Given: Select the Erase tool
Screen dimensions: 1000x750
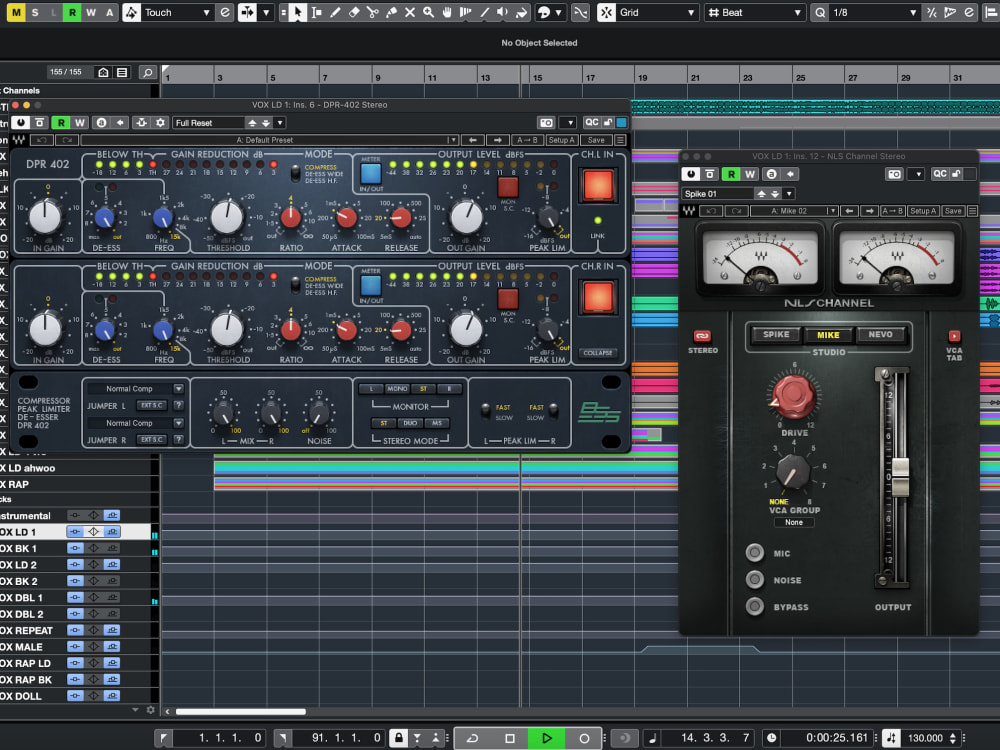Looking at the screenshot, I should (x=354, y=12).
